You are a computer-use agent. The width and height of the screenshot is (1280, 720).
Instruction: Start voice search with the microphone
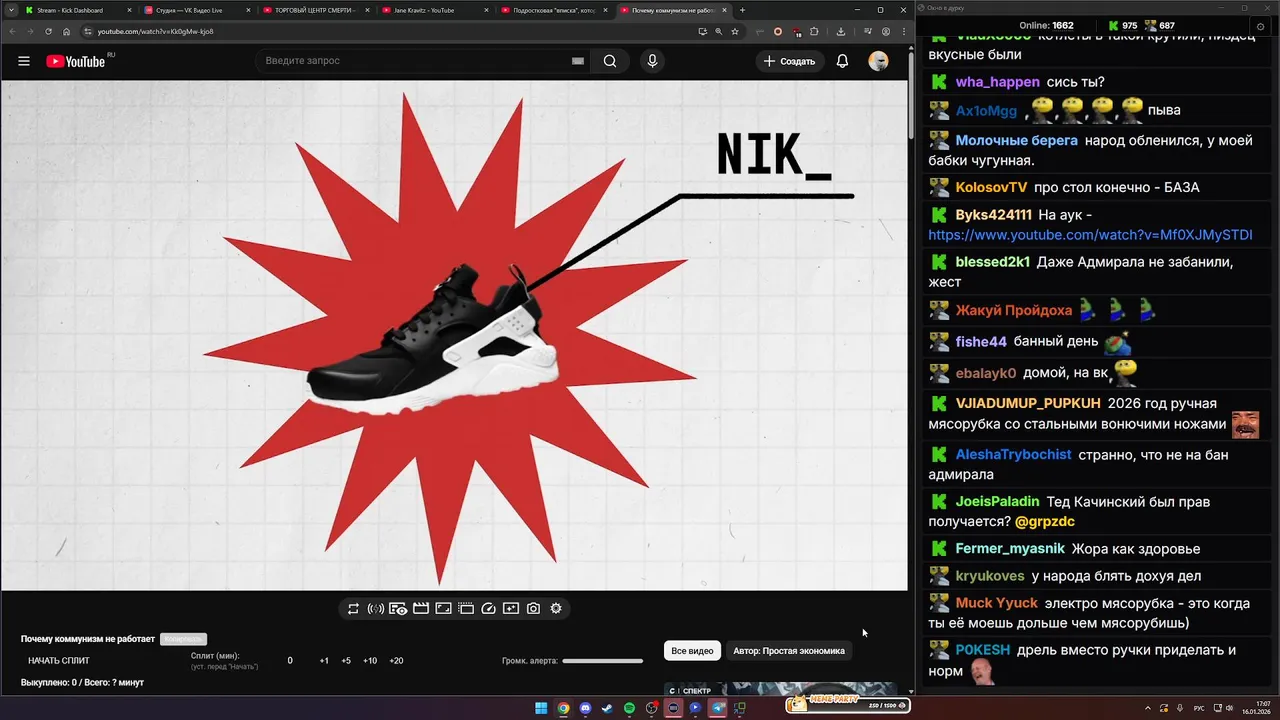pyautogui.click(x=652, y=61)
